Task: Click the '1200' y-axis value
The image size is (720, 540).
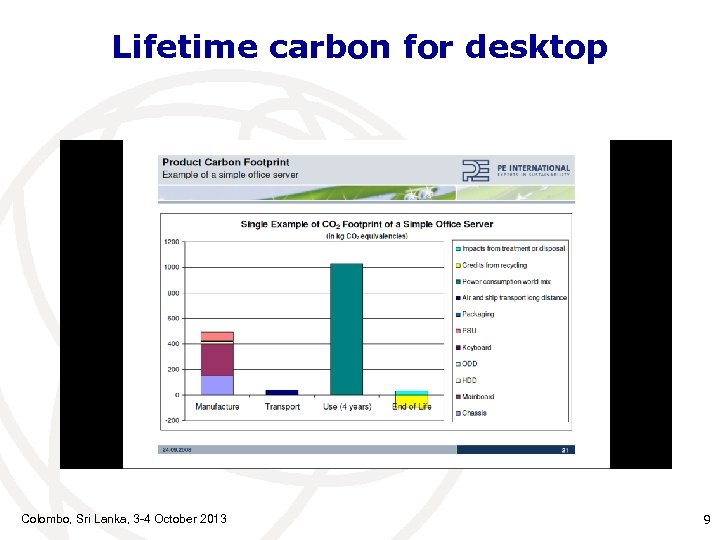Action: tap(172, 242)
